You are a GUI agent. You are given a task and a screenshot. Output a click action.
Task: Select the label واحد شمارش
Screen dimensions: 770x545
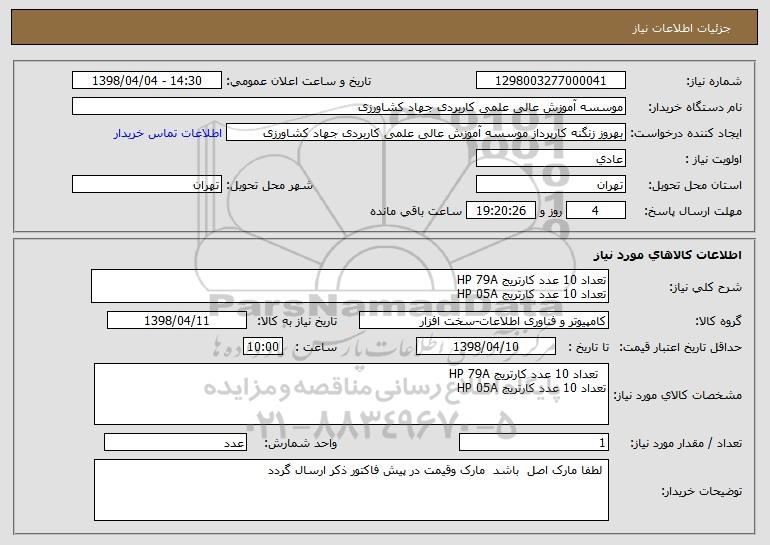click(x=301, y=444)
